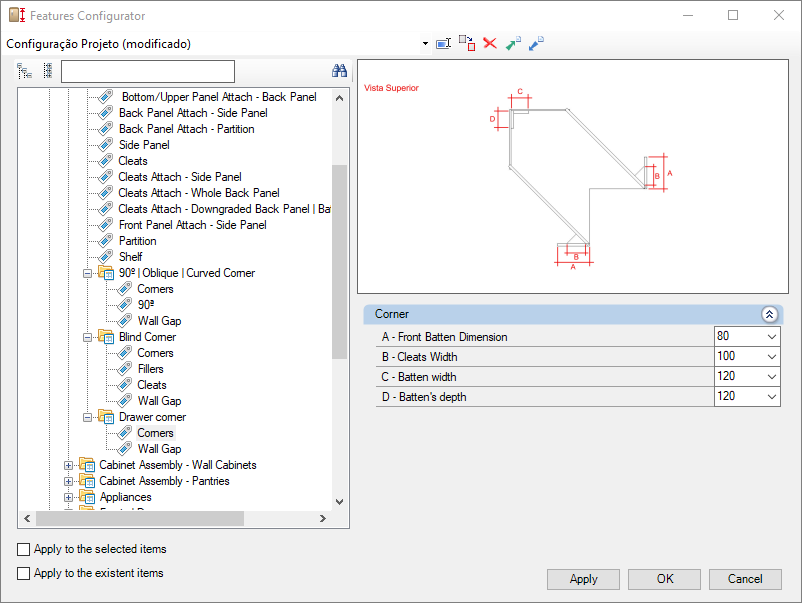
Task: Click the tree horizontal scrollbar
Action: [x=140, y=519]
